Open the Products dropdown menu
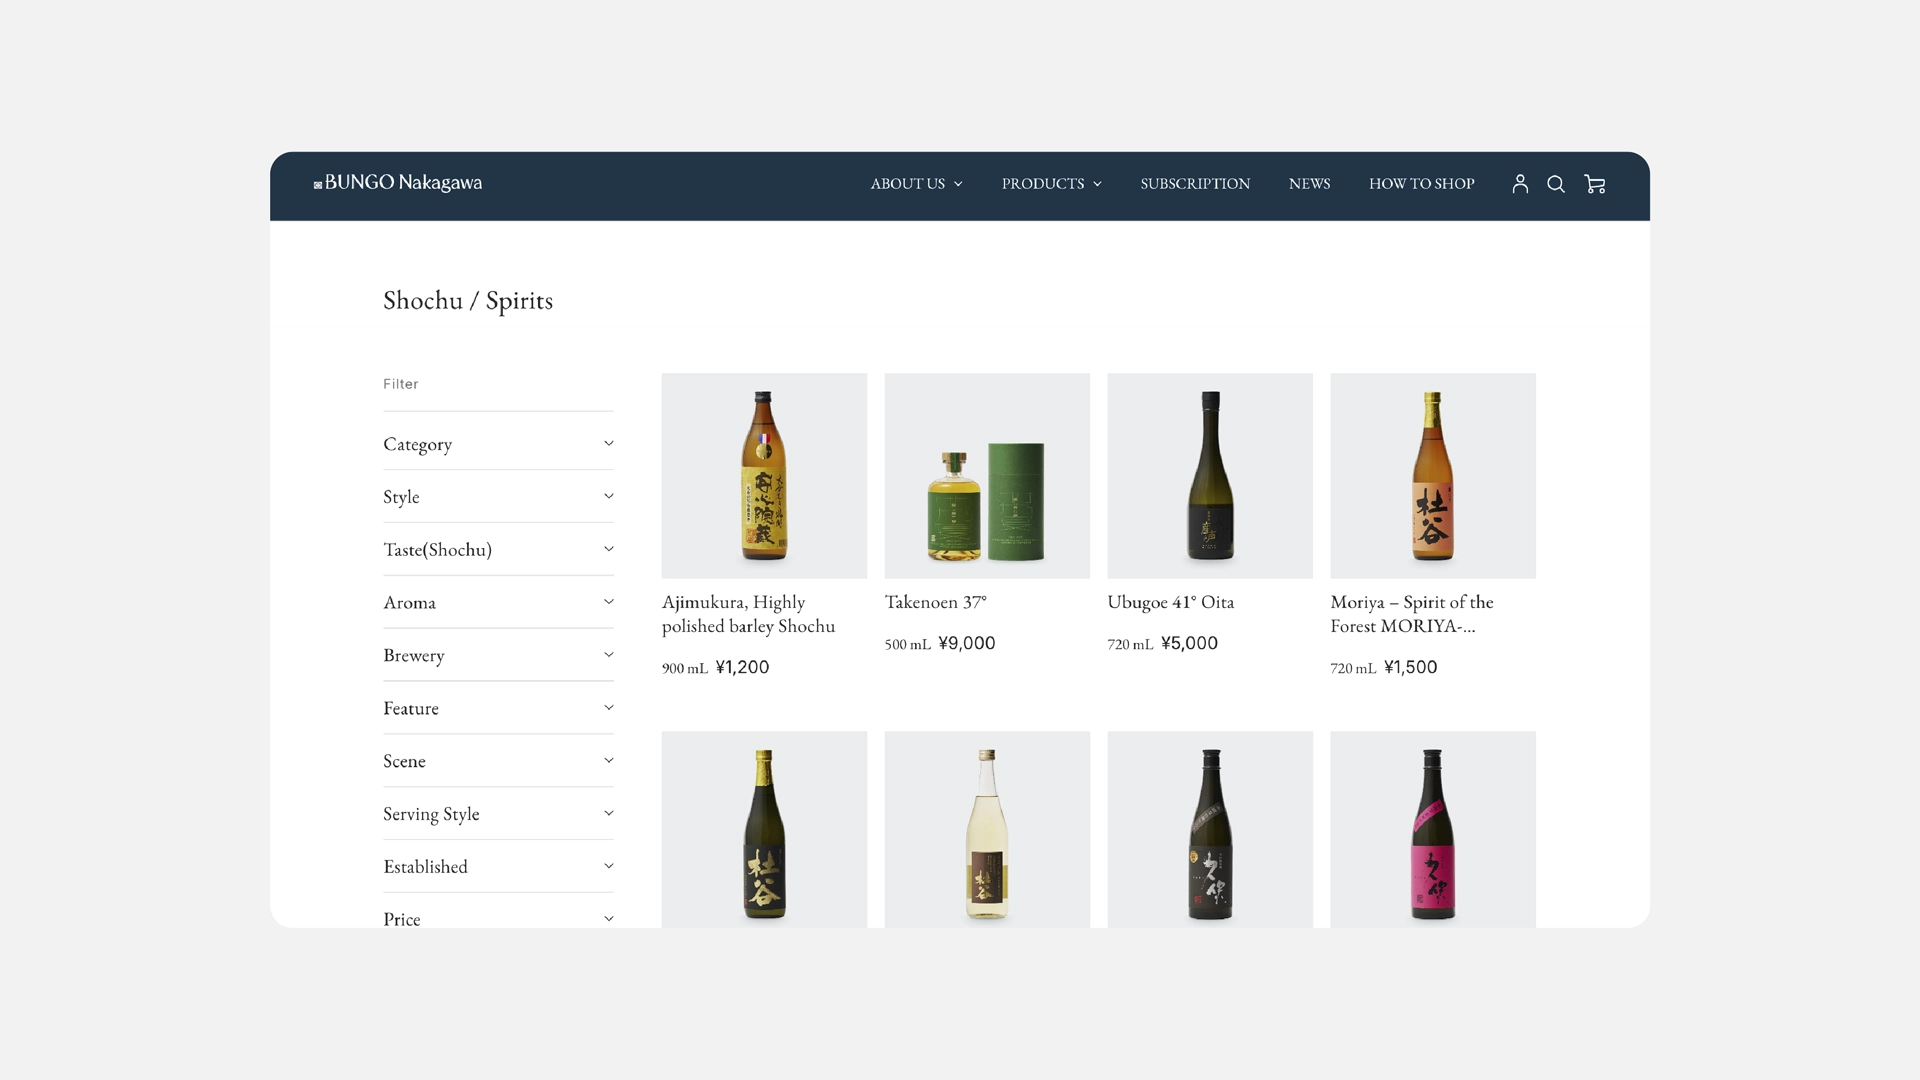 (x=1051, y=184)
